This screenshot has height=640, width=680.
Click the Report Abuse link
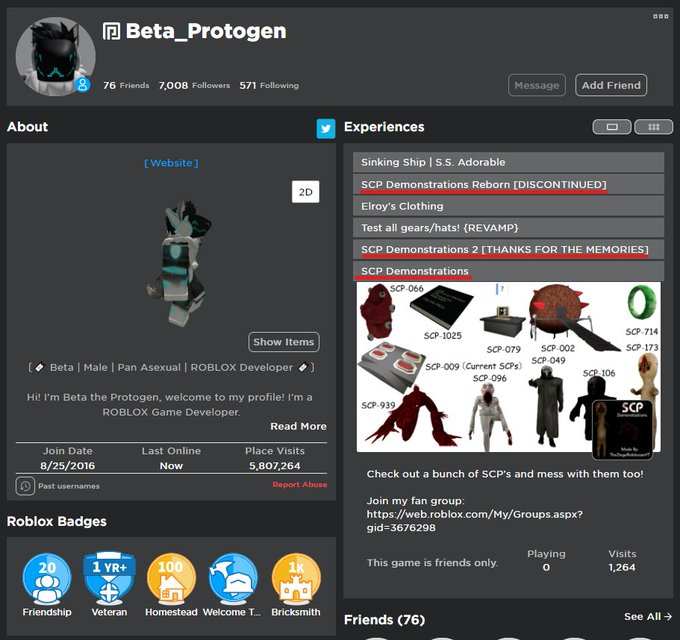[300, 485]
